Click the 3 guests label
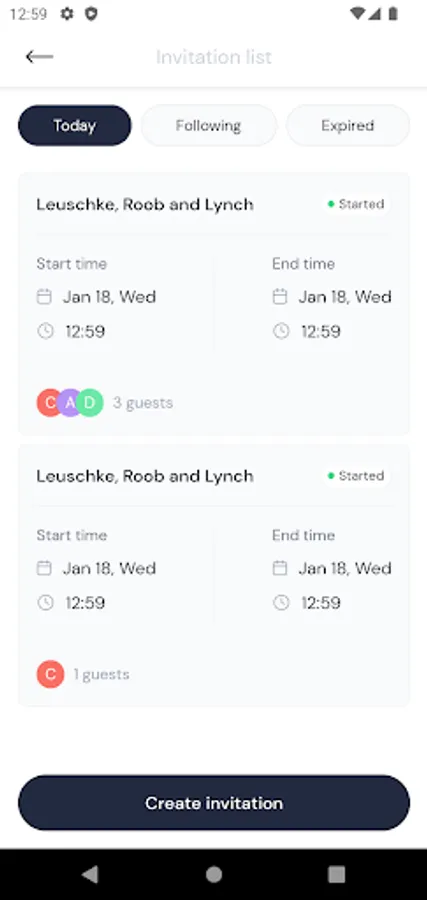The width and height of the screenshot is (427, 900). (143, 403)
